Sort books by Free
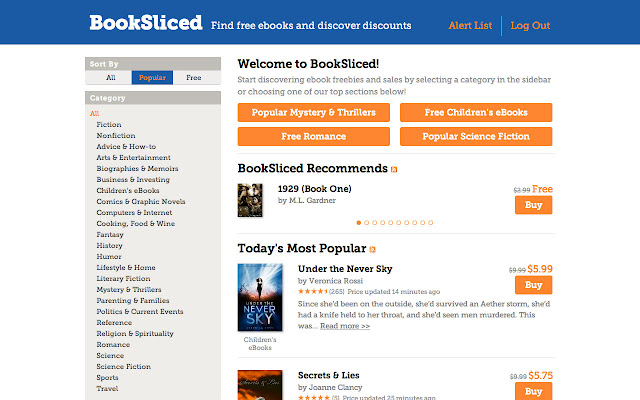Screen dimensions: 640x400 tap(194, 77)
